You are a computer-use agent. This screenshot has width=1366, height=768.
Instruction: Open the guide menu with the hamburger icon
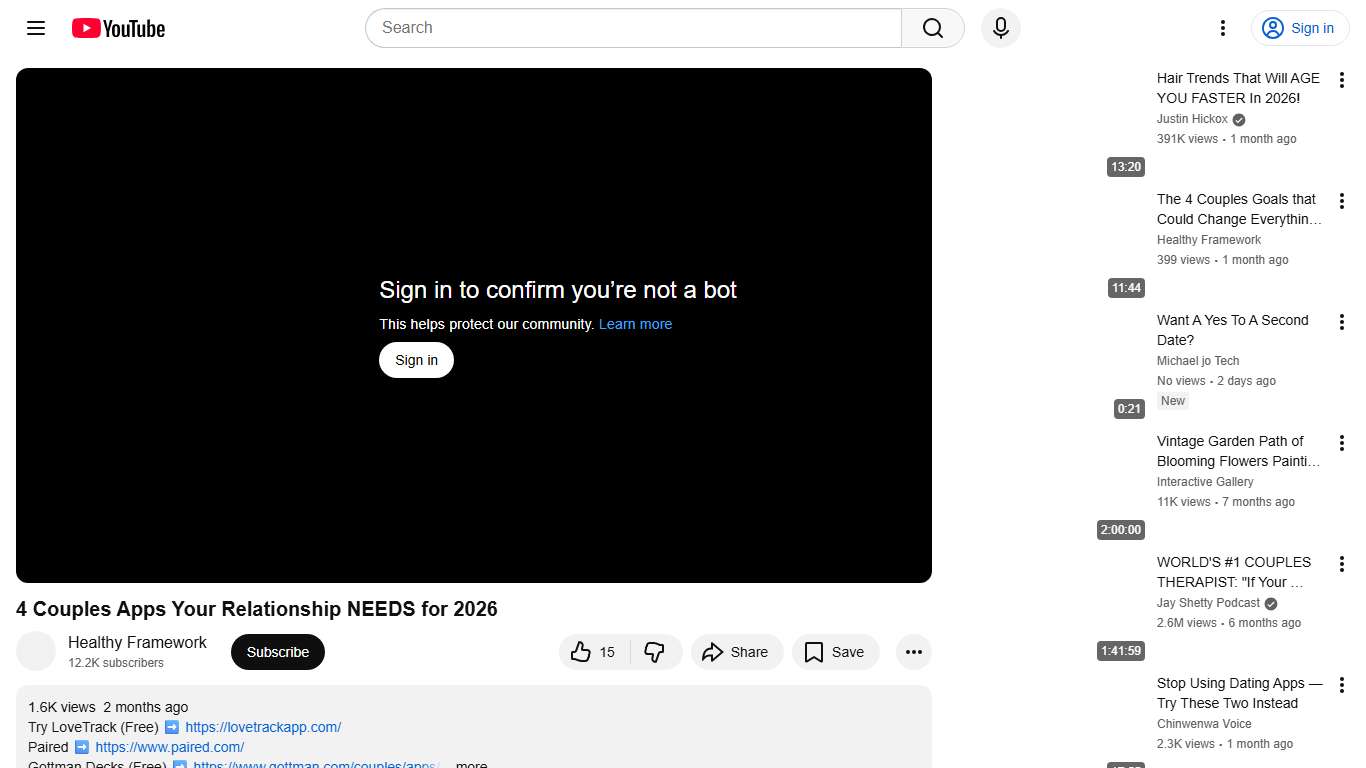(35, 28)
